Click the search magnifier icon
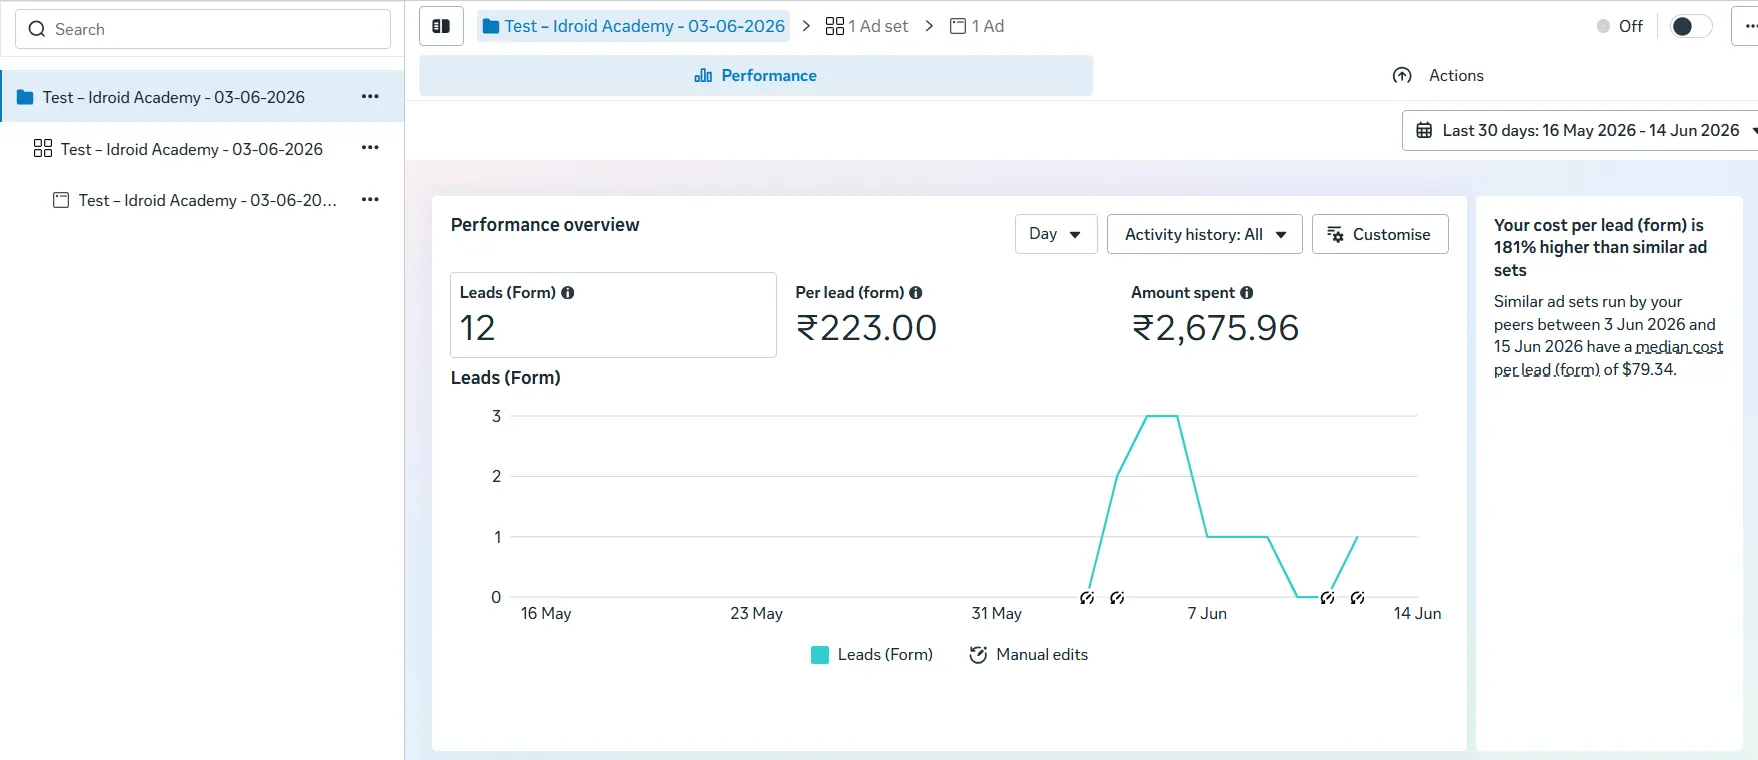Image resolution: width=1758 pixels, height=760 pixels. [37, 29]
